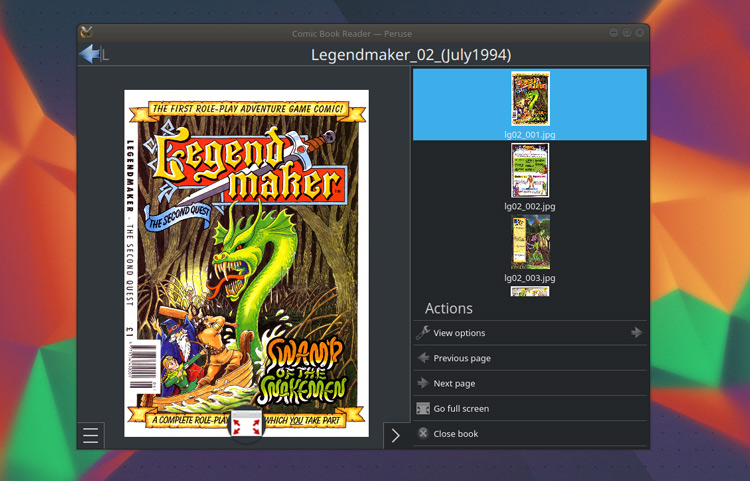Screen dimensions: 750x481
Task: Click the round fullscreen action button
Action: pos(246,425)
